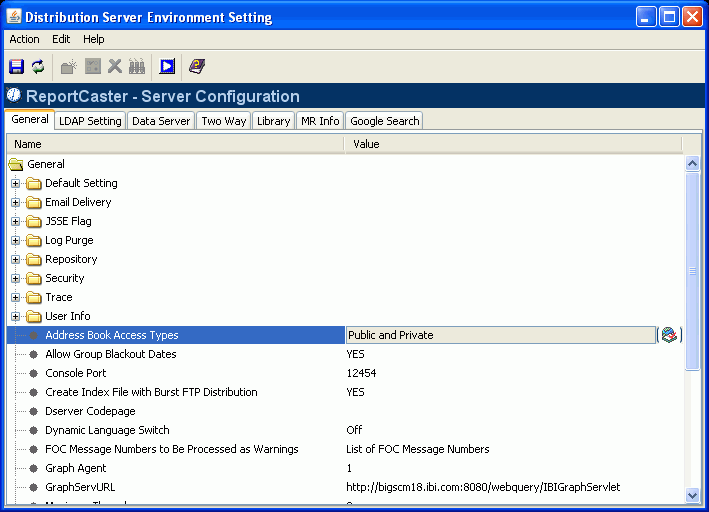Click the root General folder icon
709x512 pixels.
coord(16,164)
